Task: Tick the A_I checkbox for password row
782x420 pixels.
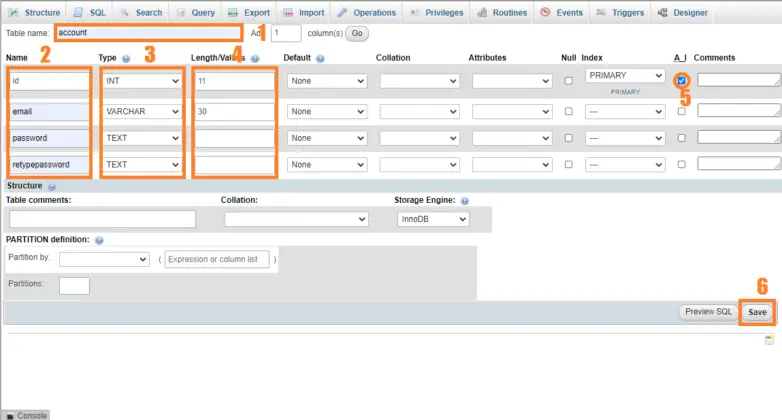Action: click(681, 138)
